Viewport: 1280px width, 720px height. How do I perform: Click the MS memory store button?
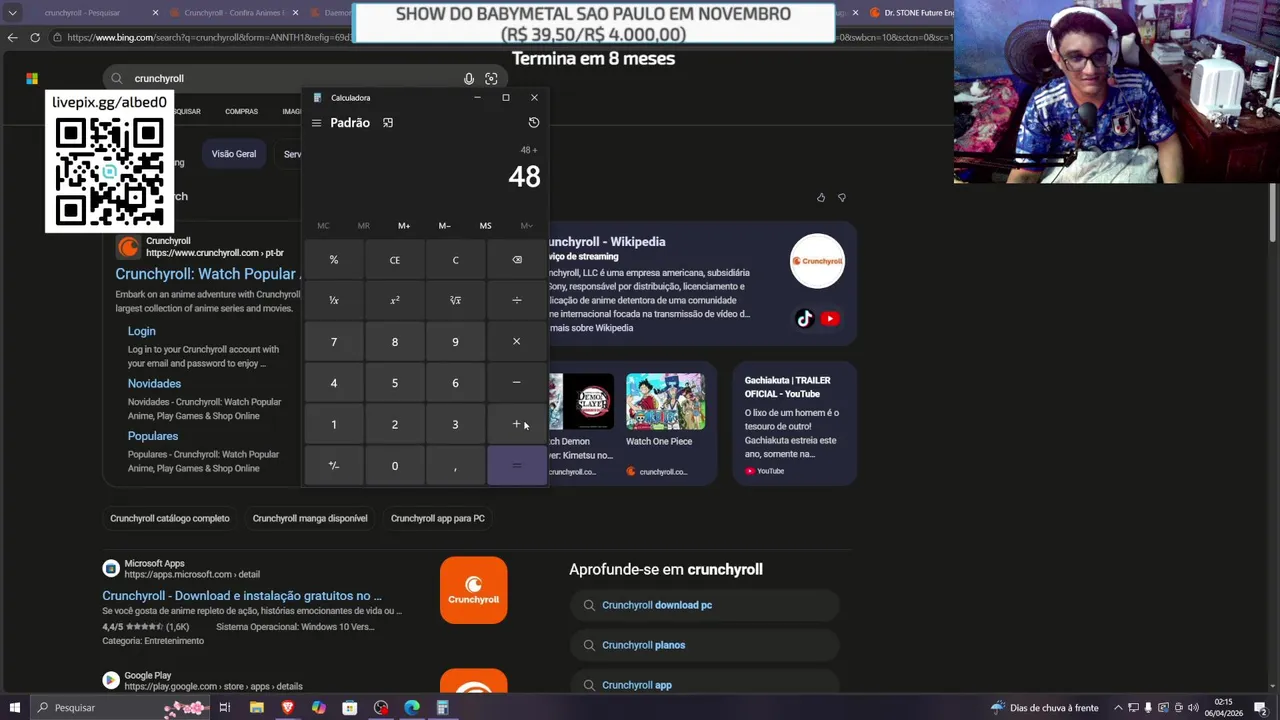(485, 226)
